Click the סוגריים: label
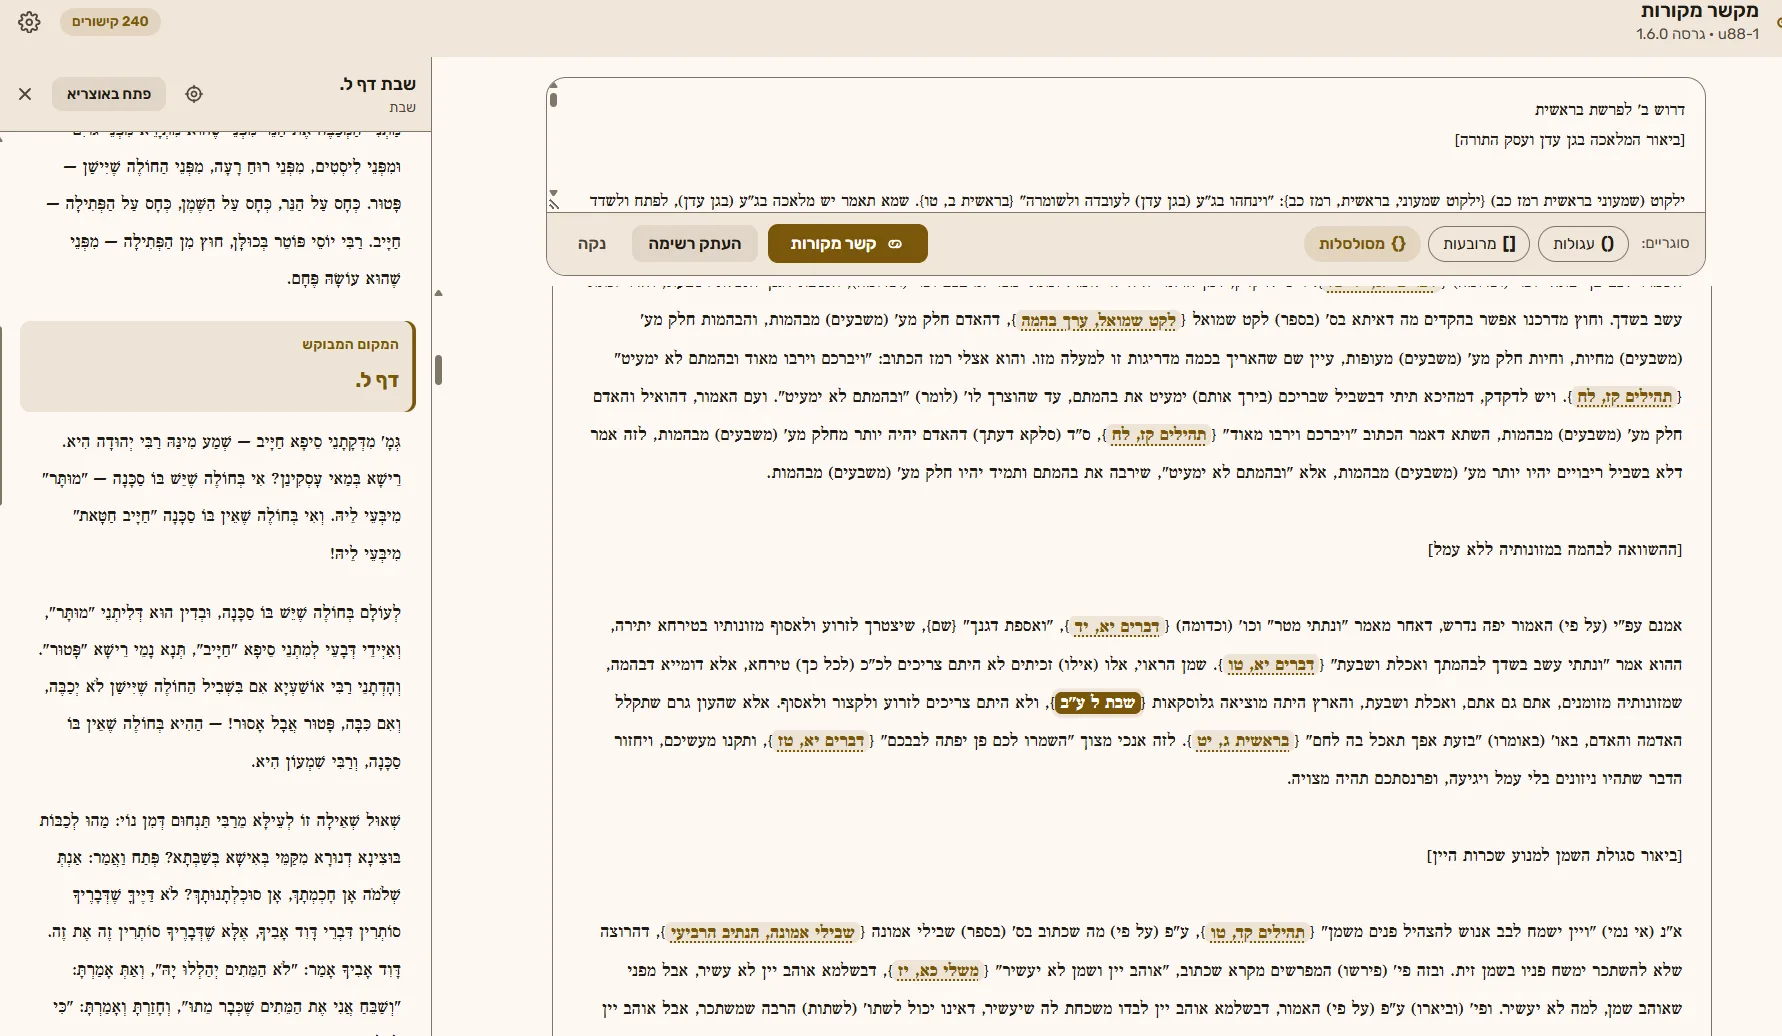The width and height of the screenshot is (1782, 1036). click(x=1665, y=244)
